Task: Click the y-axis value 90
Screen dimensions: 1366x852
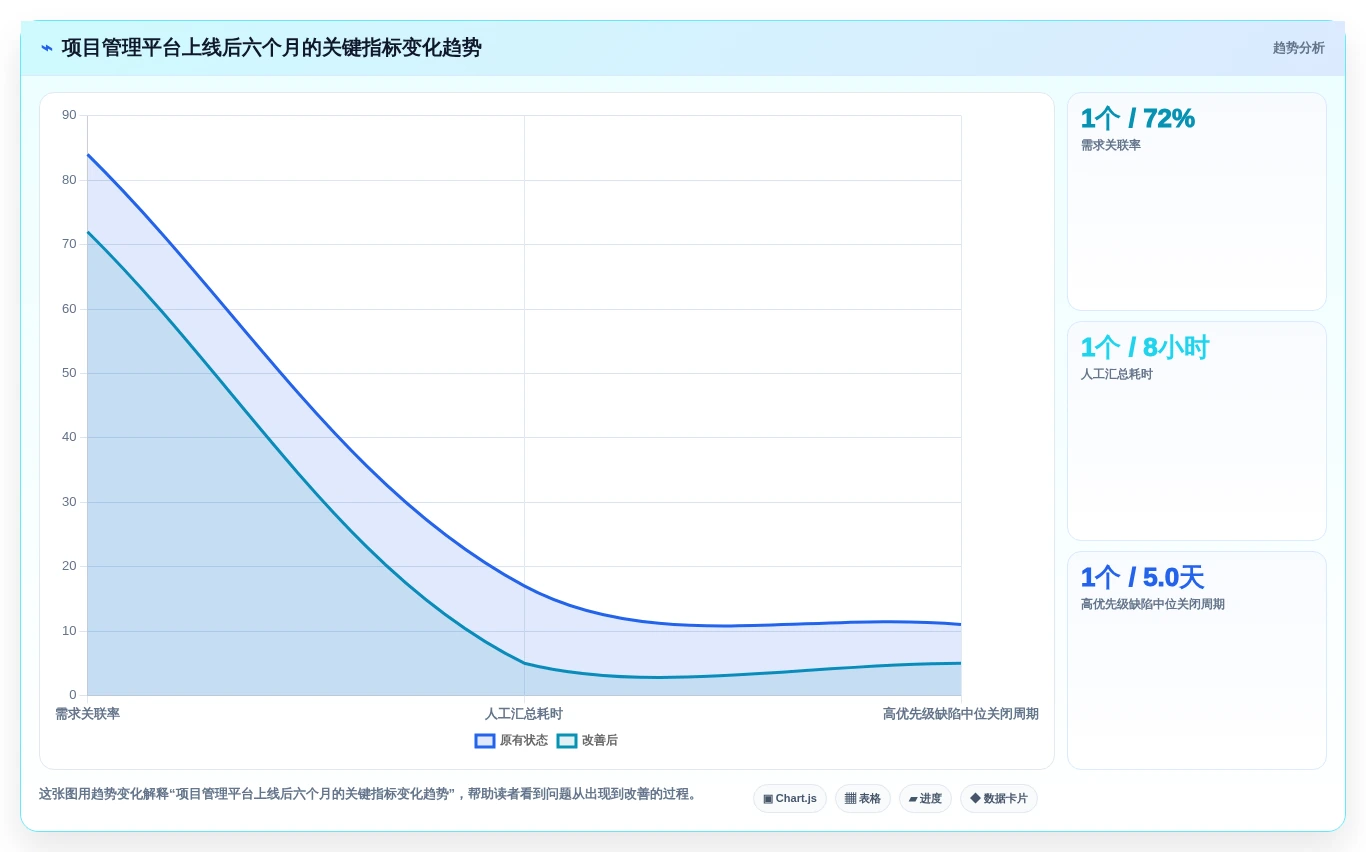Action: (69, 115)
